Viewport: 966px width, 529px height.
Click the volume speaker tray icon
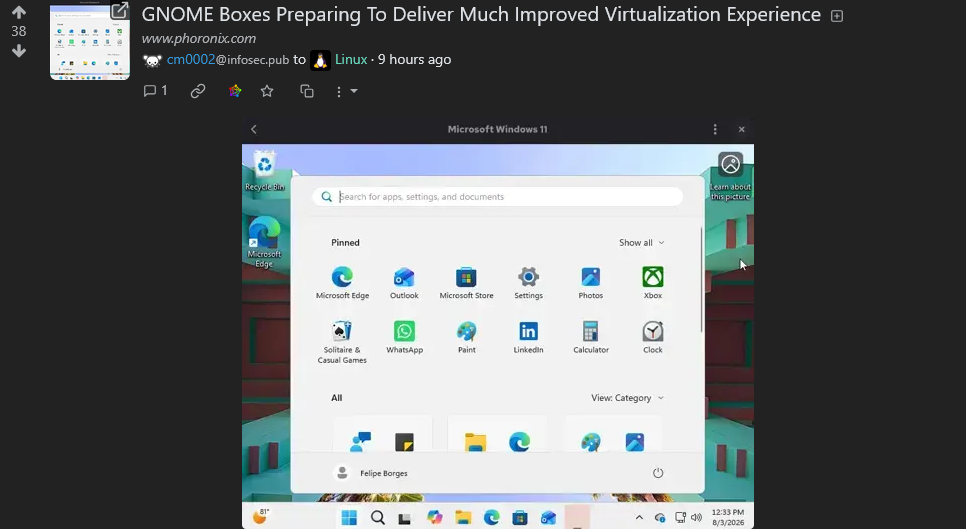coord(697,517)
